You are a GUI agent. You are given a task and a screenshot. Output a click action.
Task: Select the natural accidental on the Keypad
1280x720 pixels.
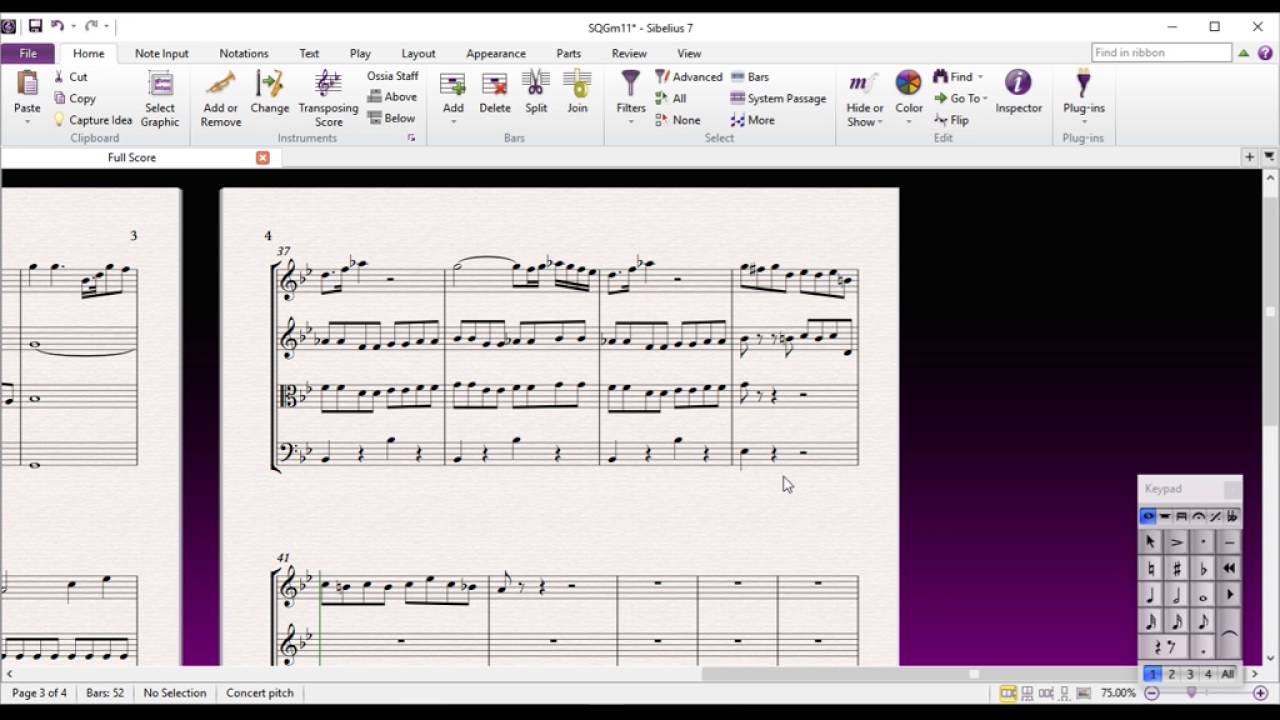click(x=1150, y=568)
